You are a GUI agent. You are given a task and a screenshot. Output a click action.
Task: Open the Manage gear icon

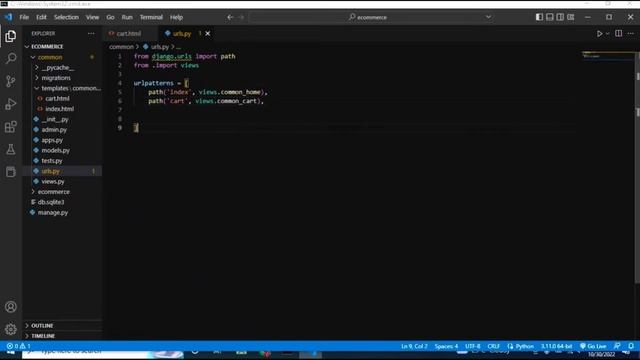pos(11,329)
